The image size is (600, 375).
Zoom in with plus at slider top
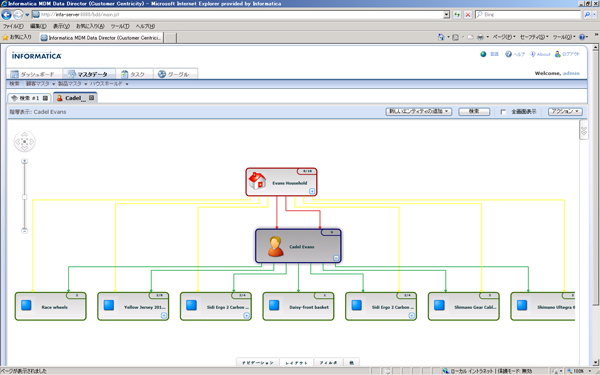coord(24,161)
